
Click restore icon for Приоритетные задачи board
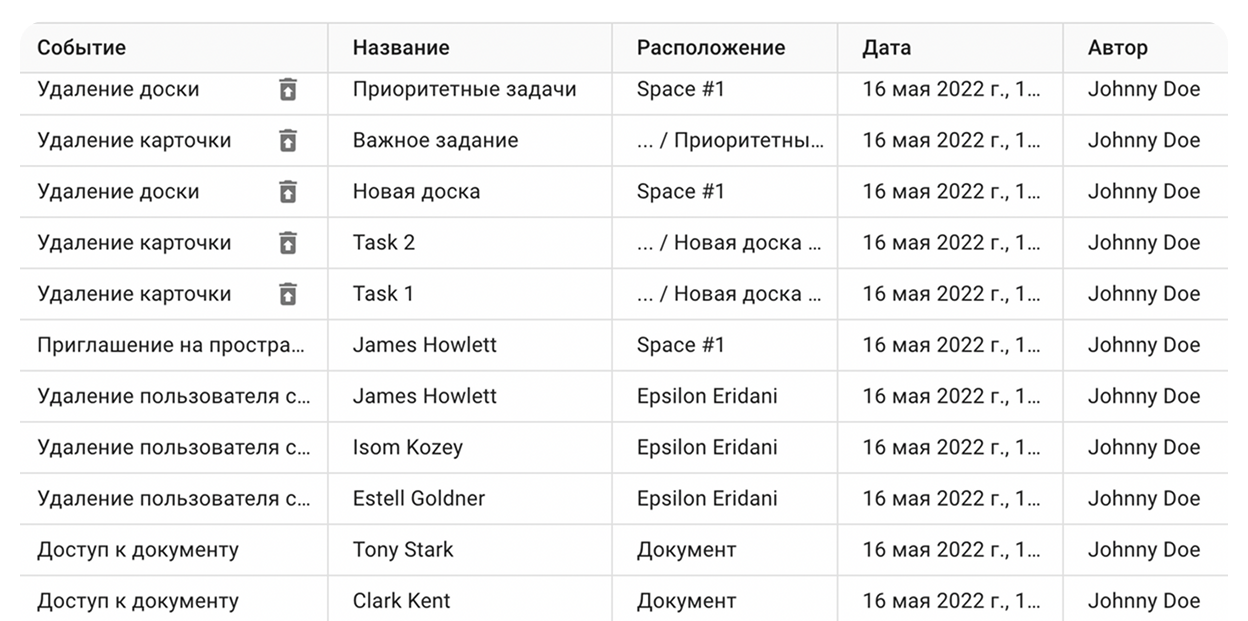(x=288, y=89)
